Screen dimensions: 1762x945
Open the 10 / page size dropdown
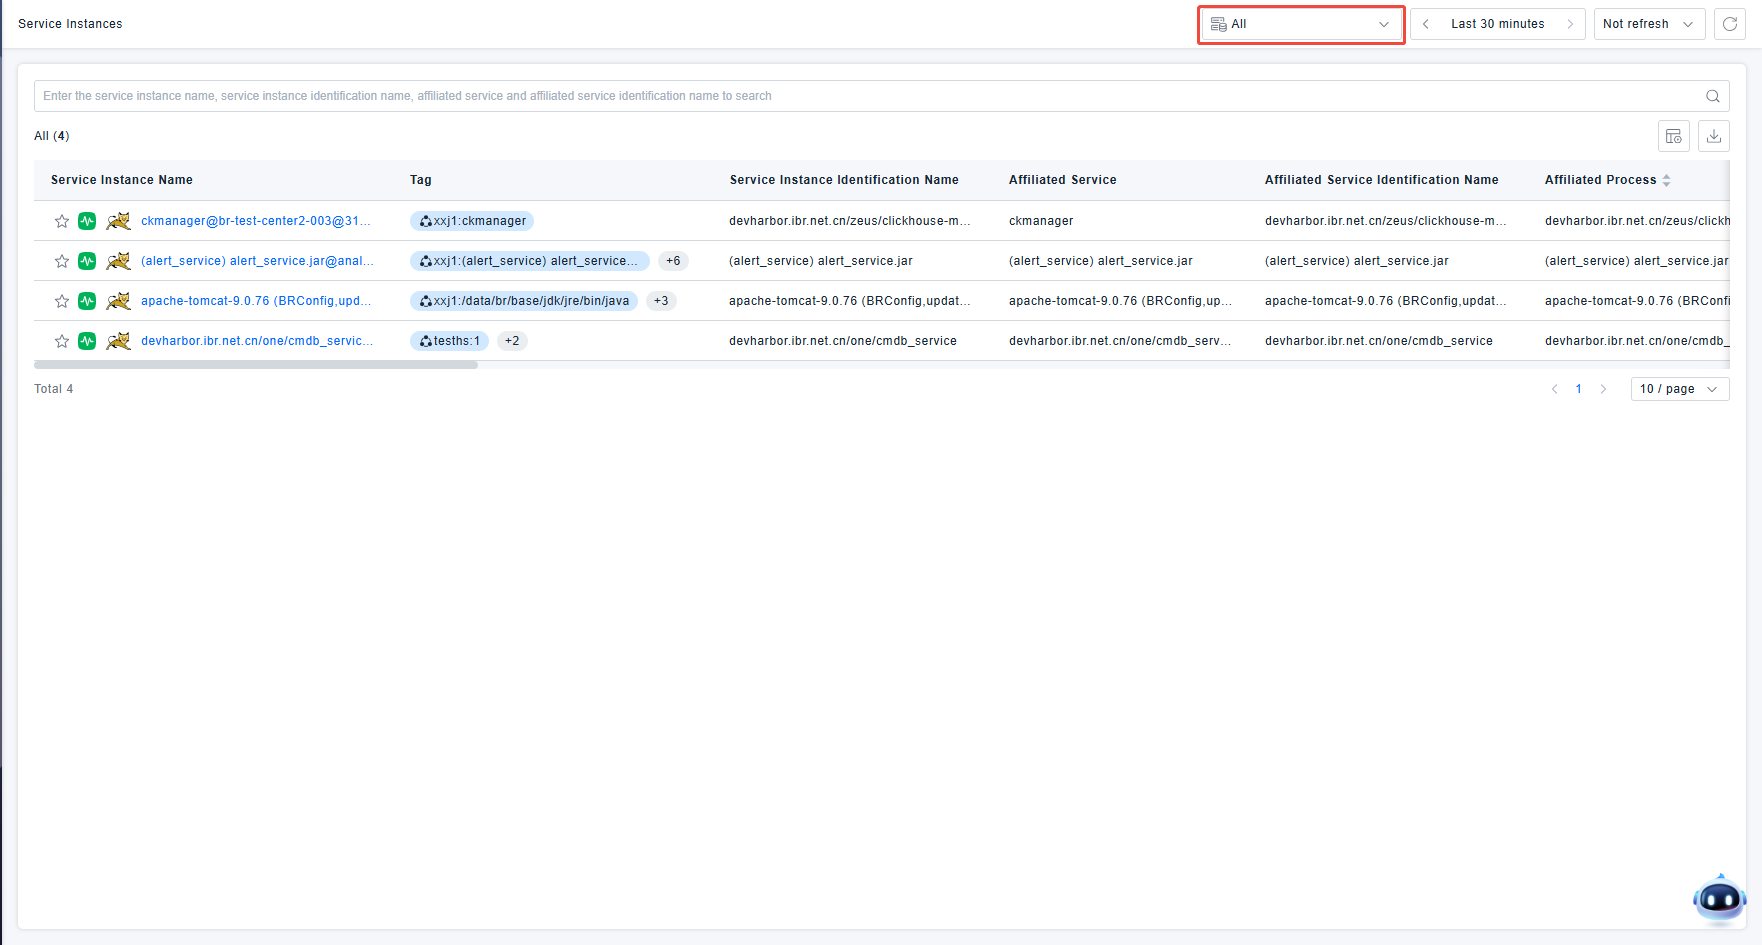(1679, 389)
